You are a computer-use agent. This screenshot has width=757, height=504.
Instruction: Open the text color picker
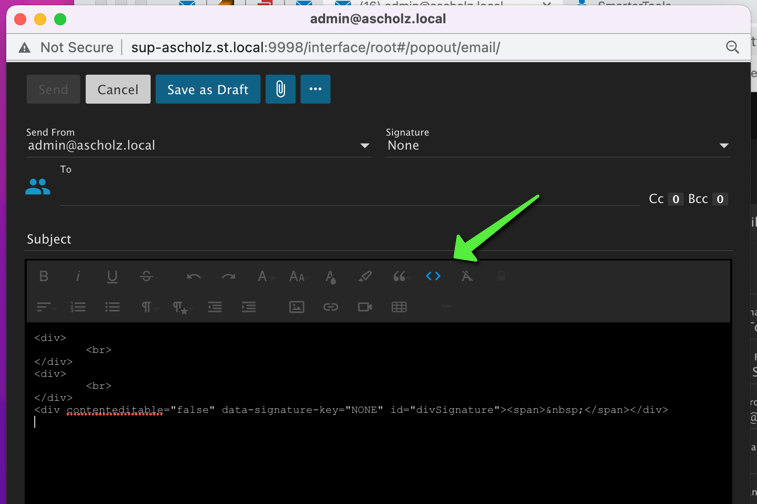[330, 276]
